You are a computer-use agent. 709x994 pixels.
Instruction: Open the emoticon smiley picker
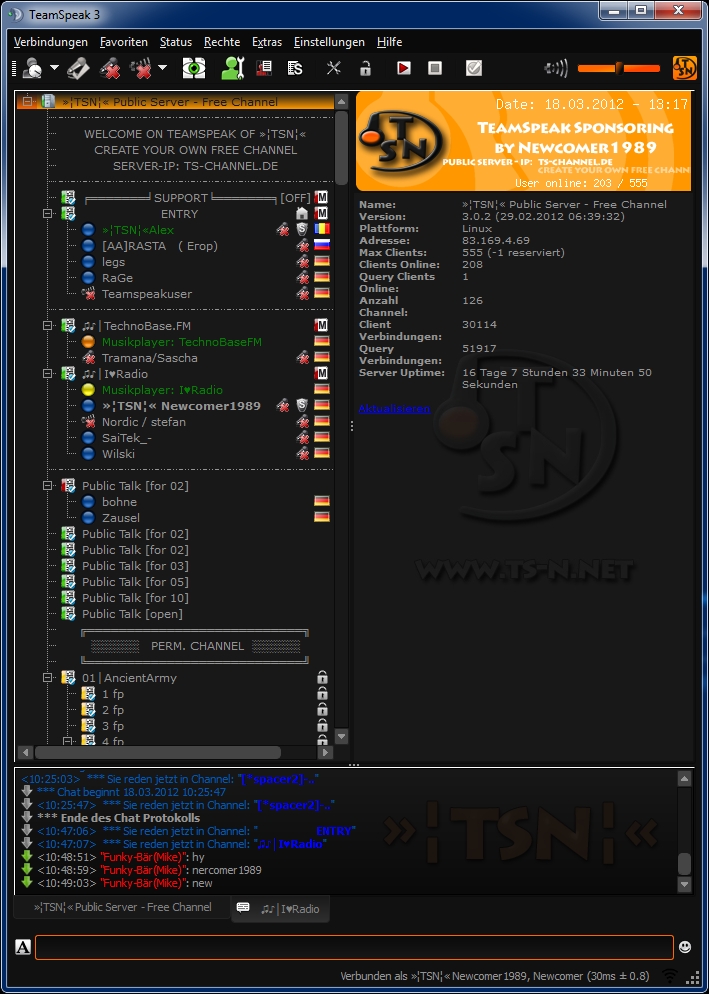685,946
